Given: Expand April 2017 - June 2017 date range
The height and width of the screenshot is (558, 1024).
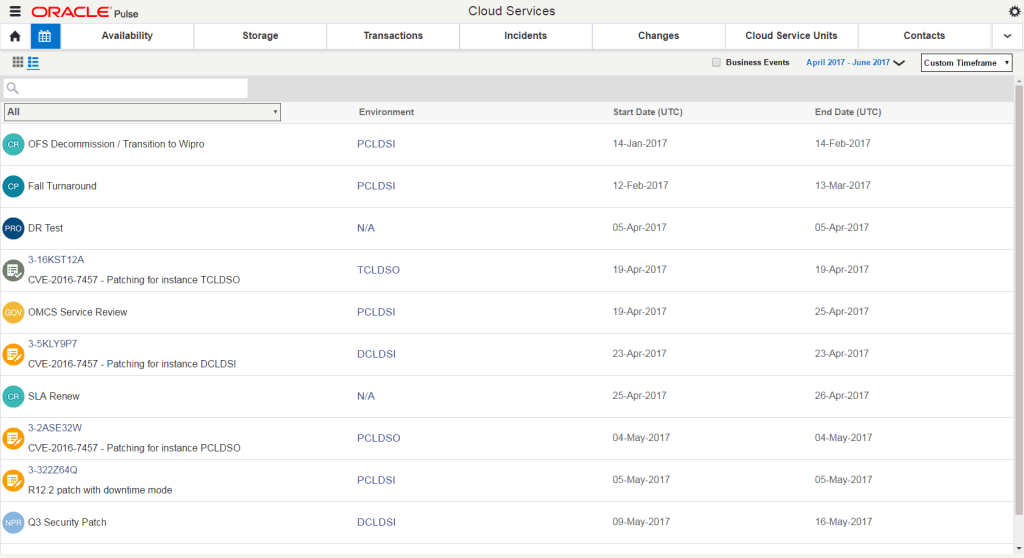Looking at the screenshot, I should point(855,63).
